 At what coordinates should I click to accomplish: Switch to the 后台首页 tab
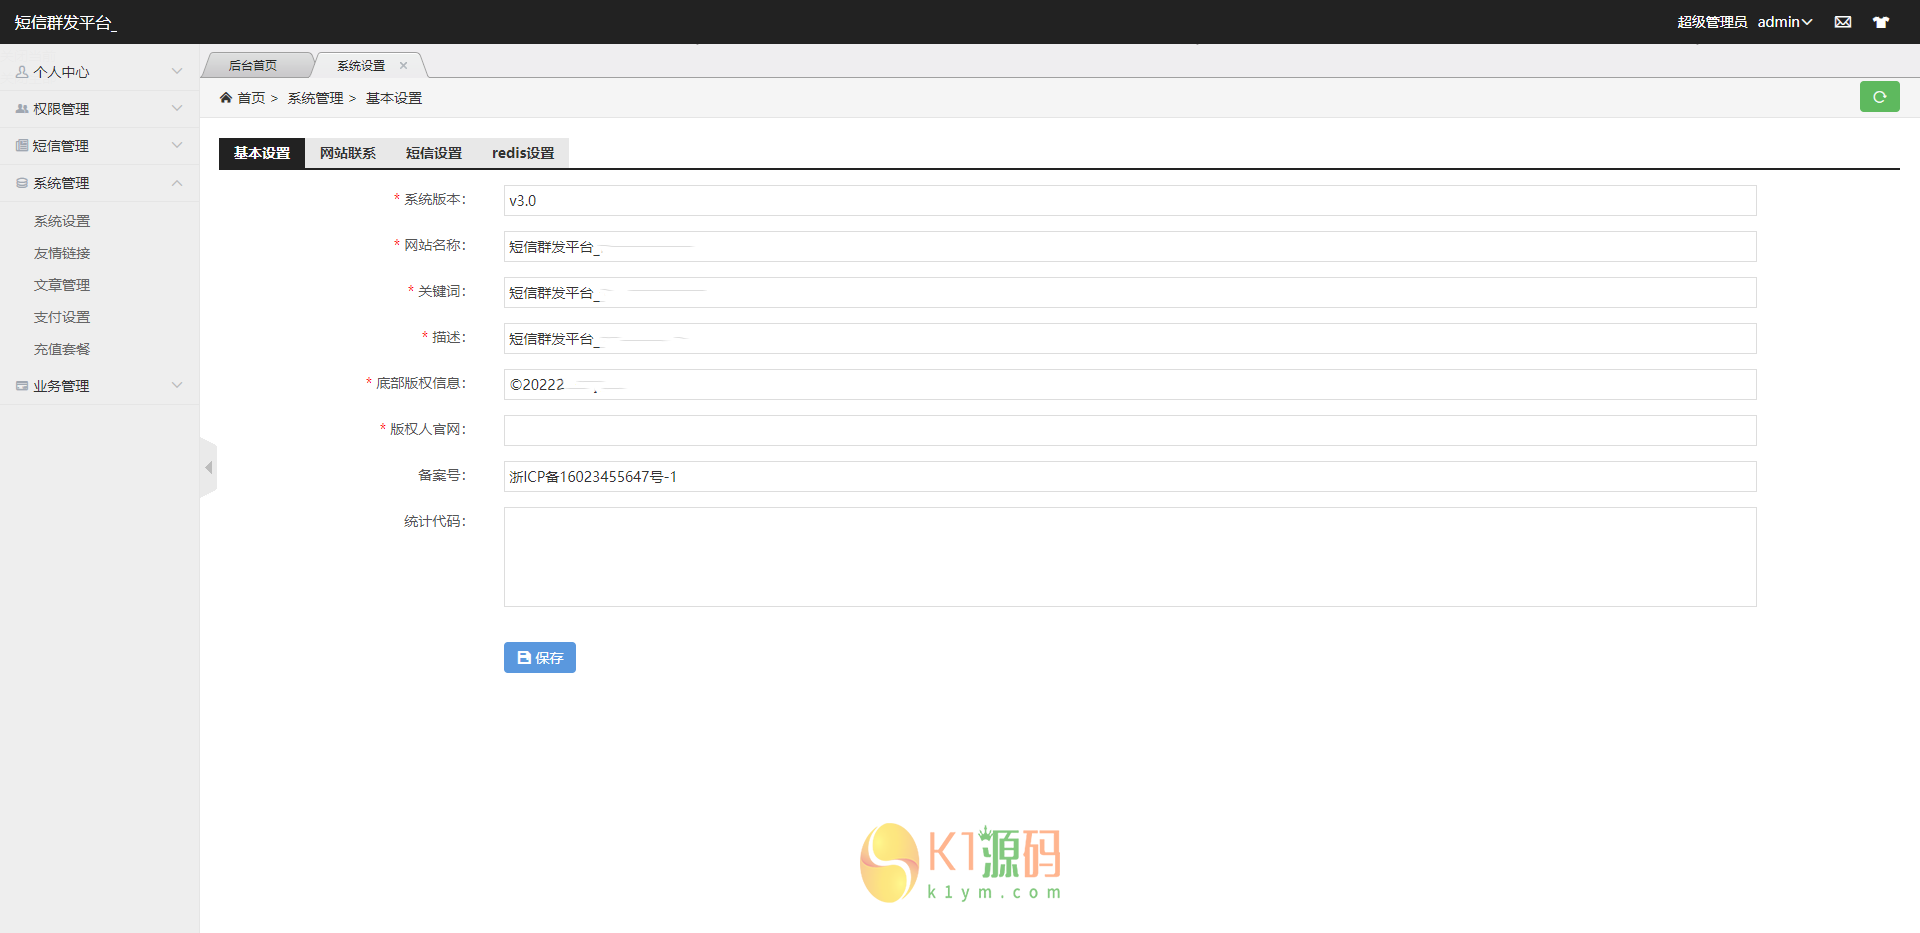point(253,66)
